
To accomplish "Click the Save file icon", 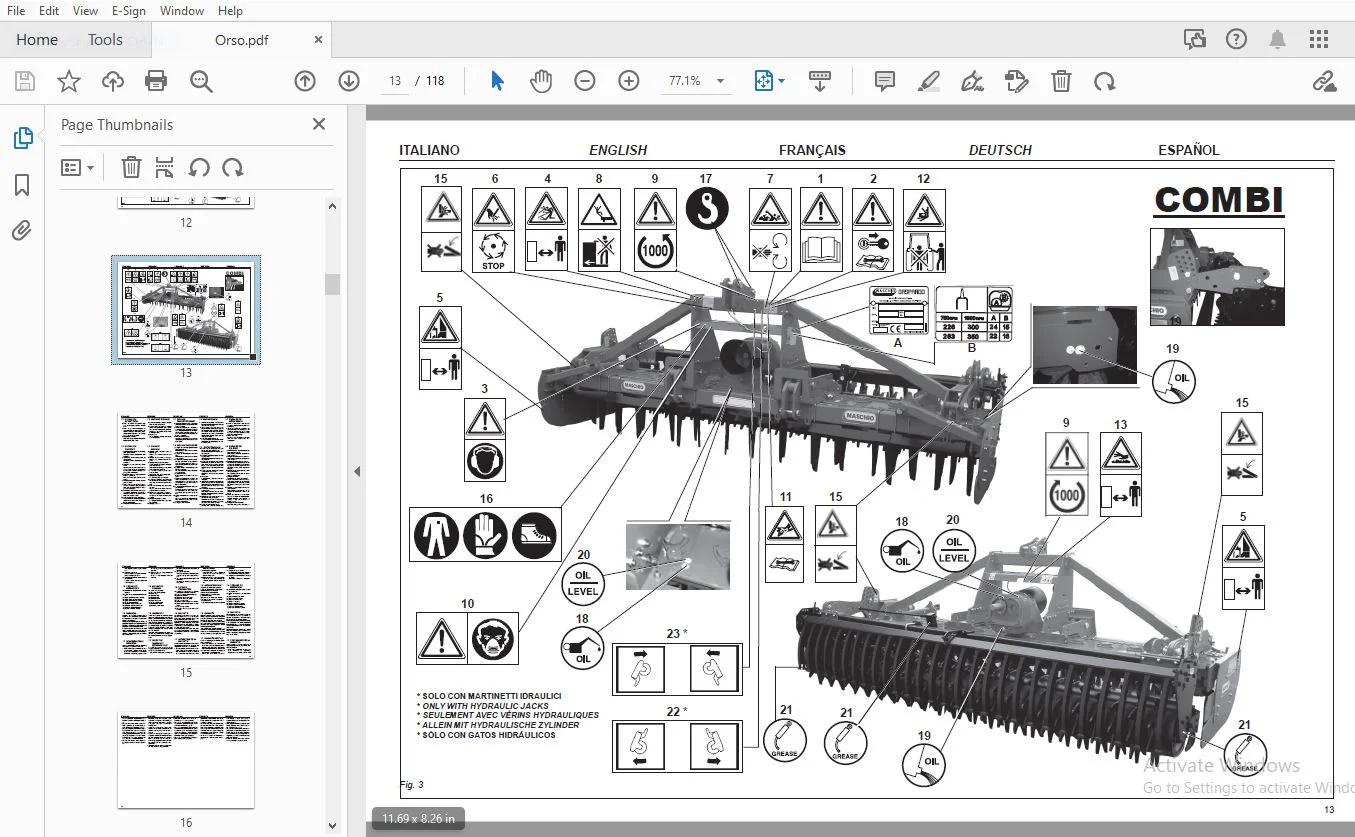I will pyautogui.click(x=24, y=81).
